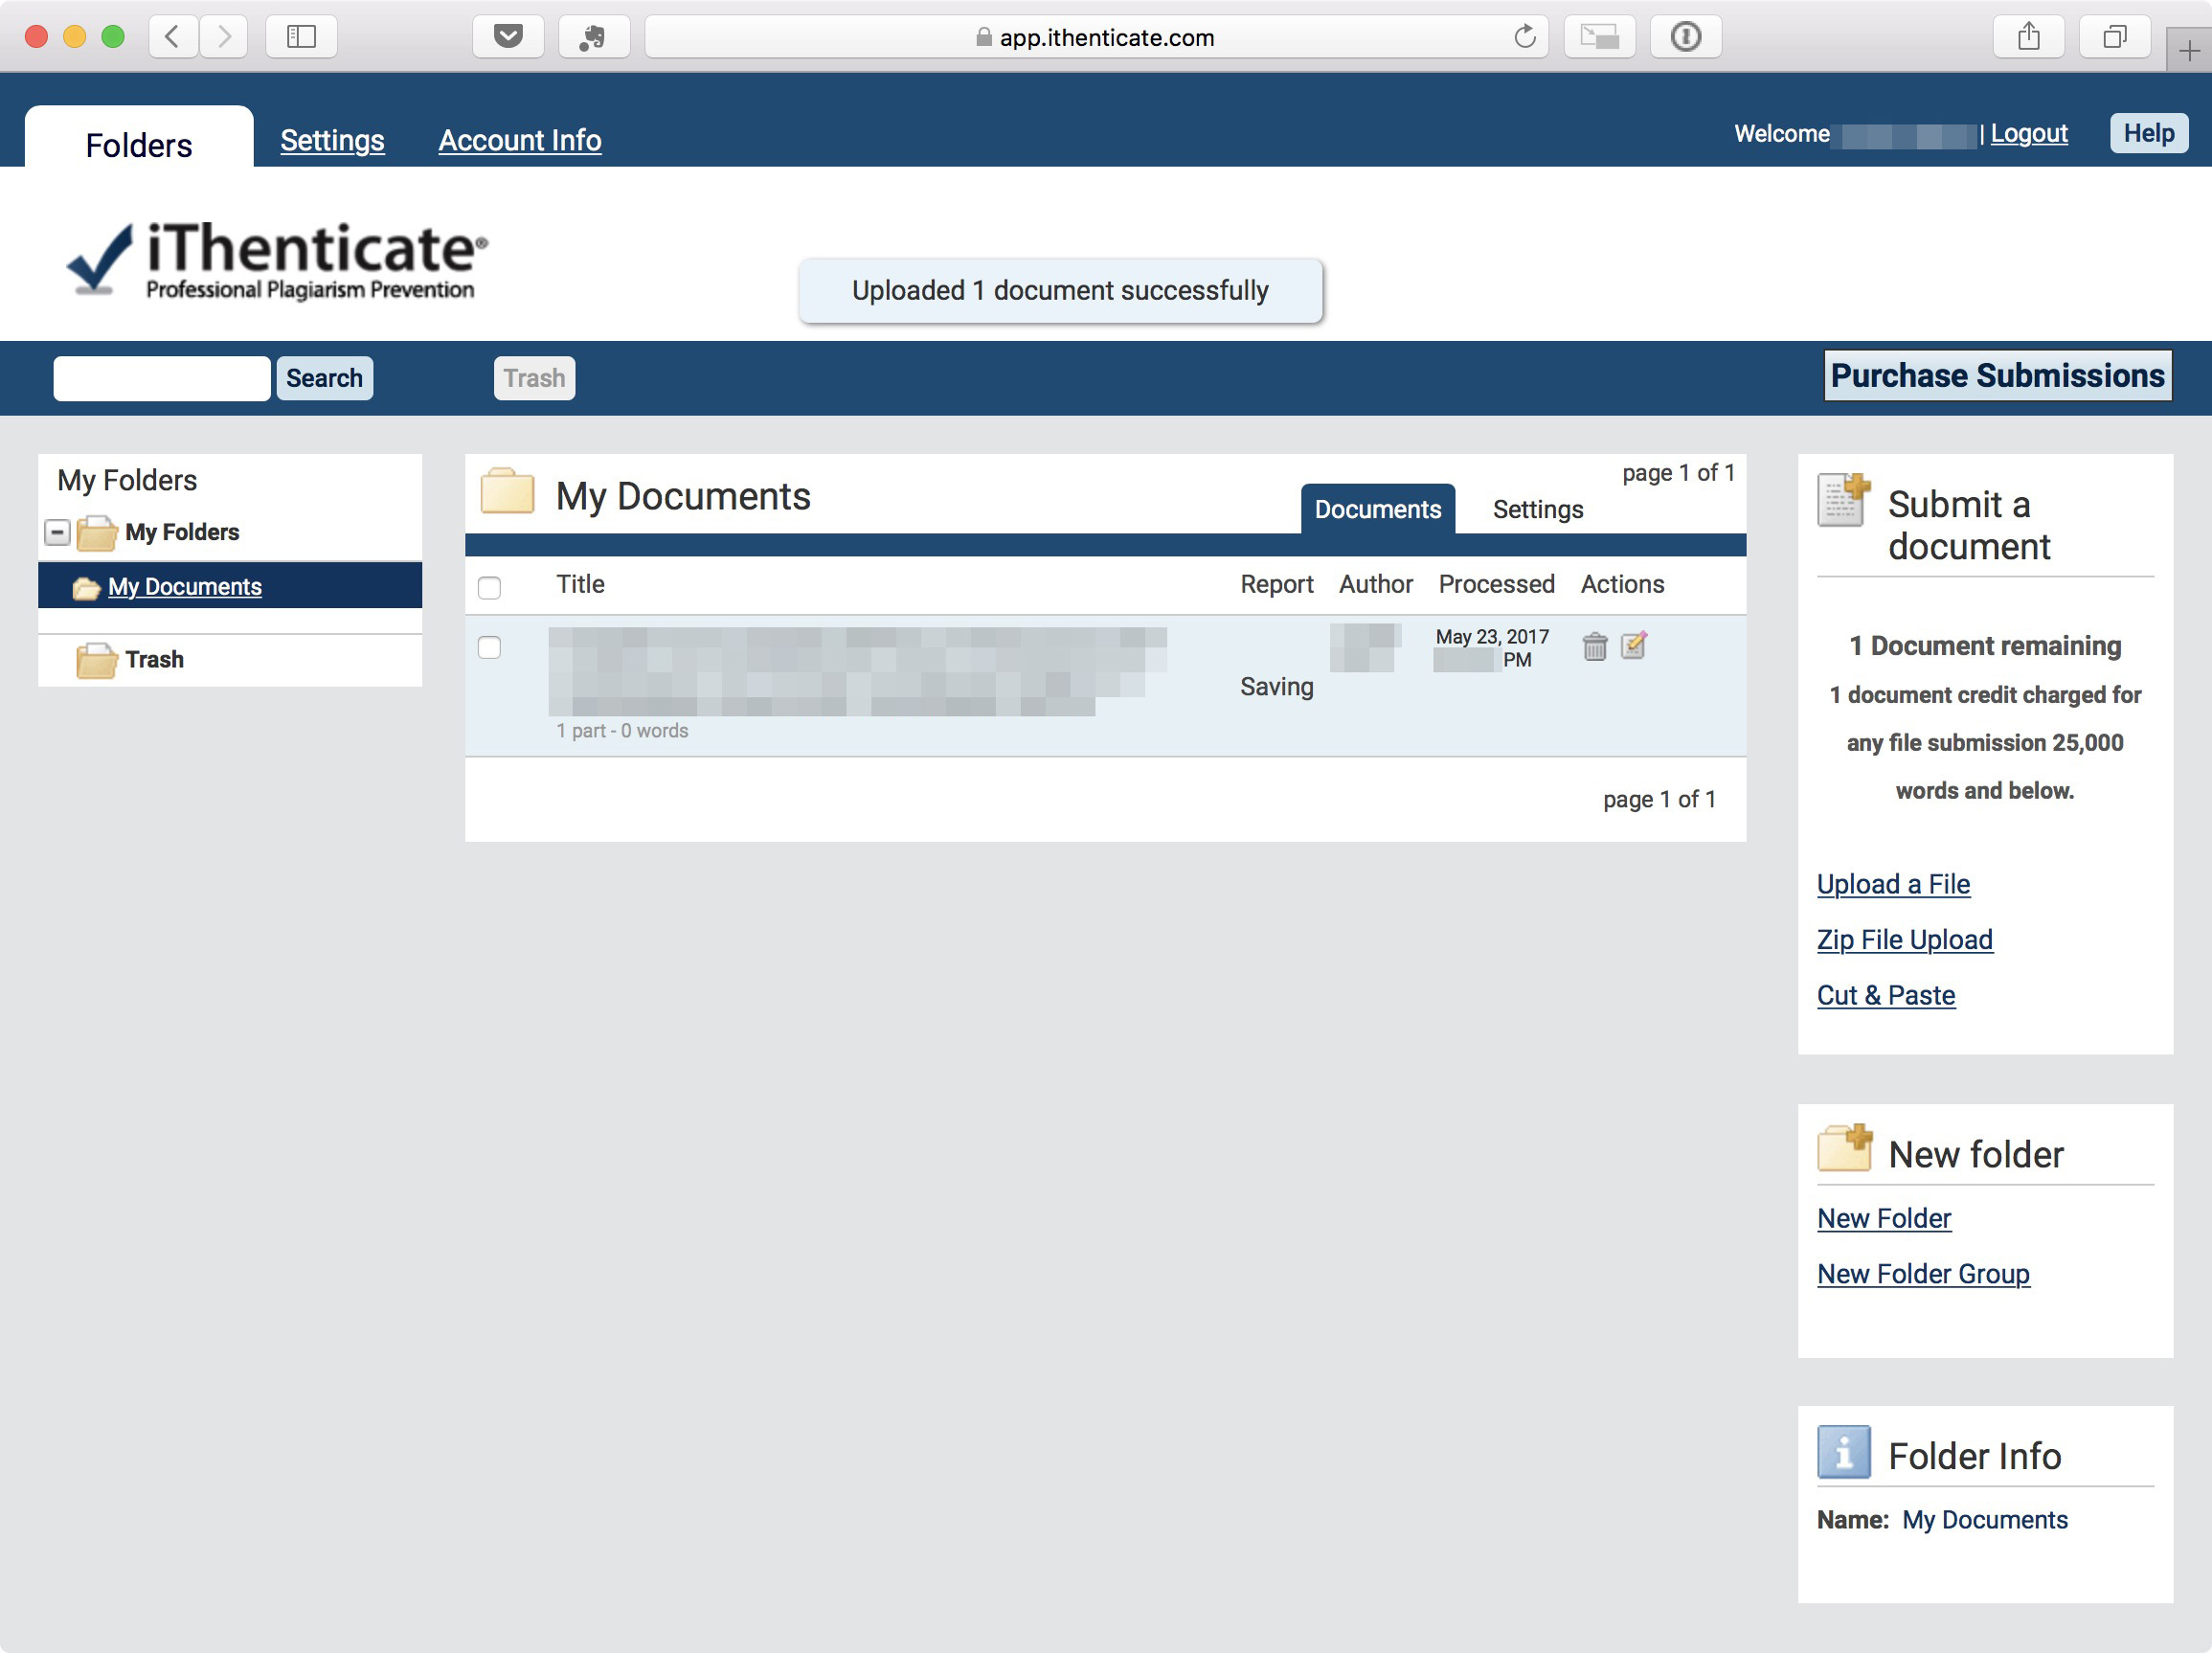Click the Trash folder icon in sidebar
This screenshot has height=1653, width=2212.
click(96, 660)
